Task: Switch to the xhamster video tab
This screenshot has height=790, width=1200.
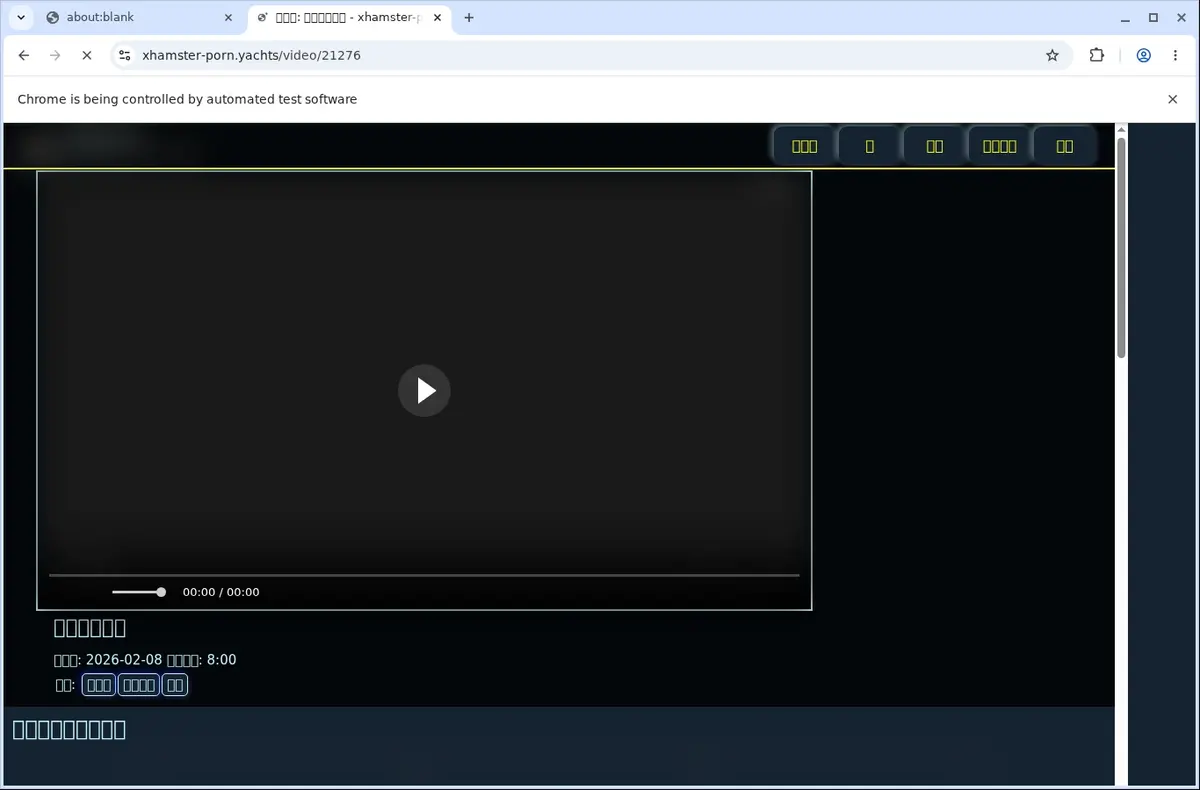Action: 348,17
